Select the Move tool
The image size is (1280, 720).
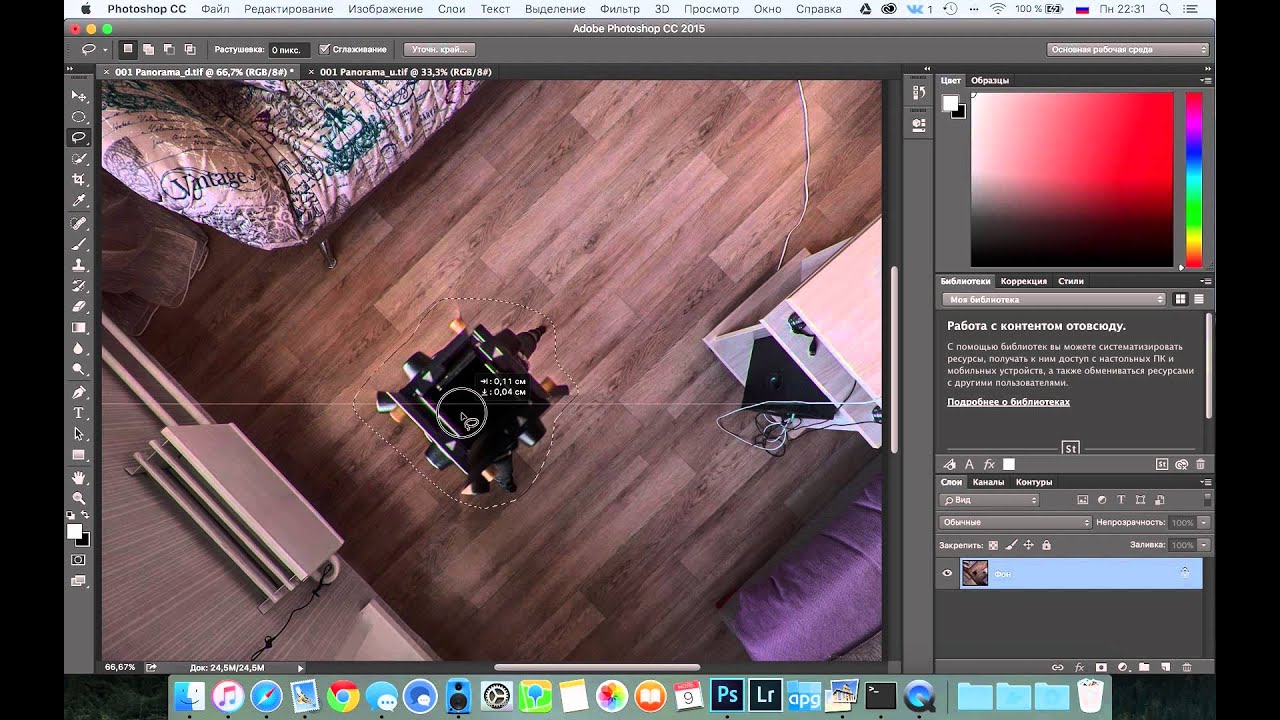[79, 96]
